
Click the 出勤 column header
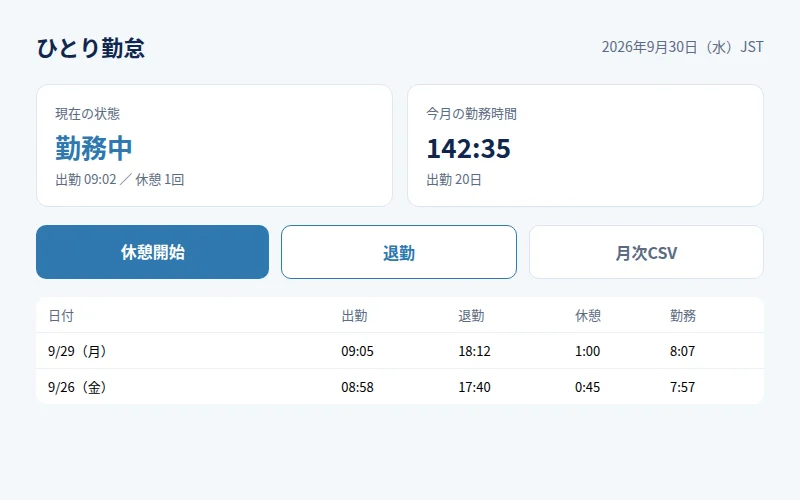pyautogui.click(x=355, y=316)
